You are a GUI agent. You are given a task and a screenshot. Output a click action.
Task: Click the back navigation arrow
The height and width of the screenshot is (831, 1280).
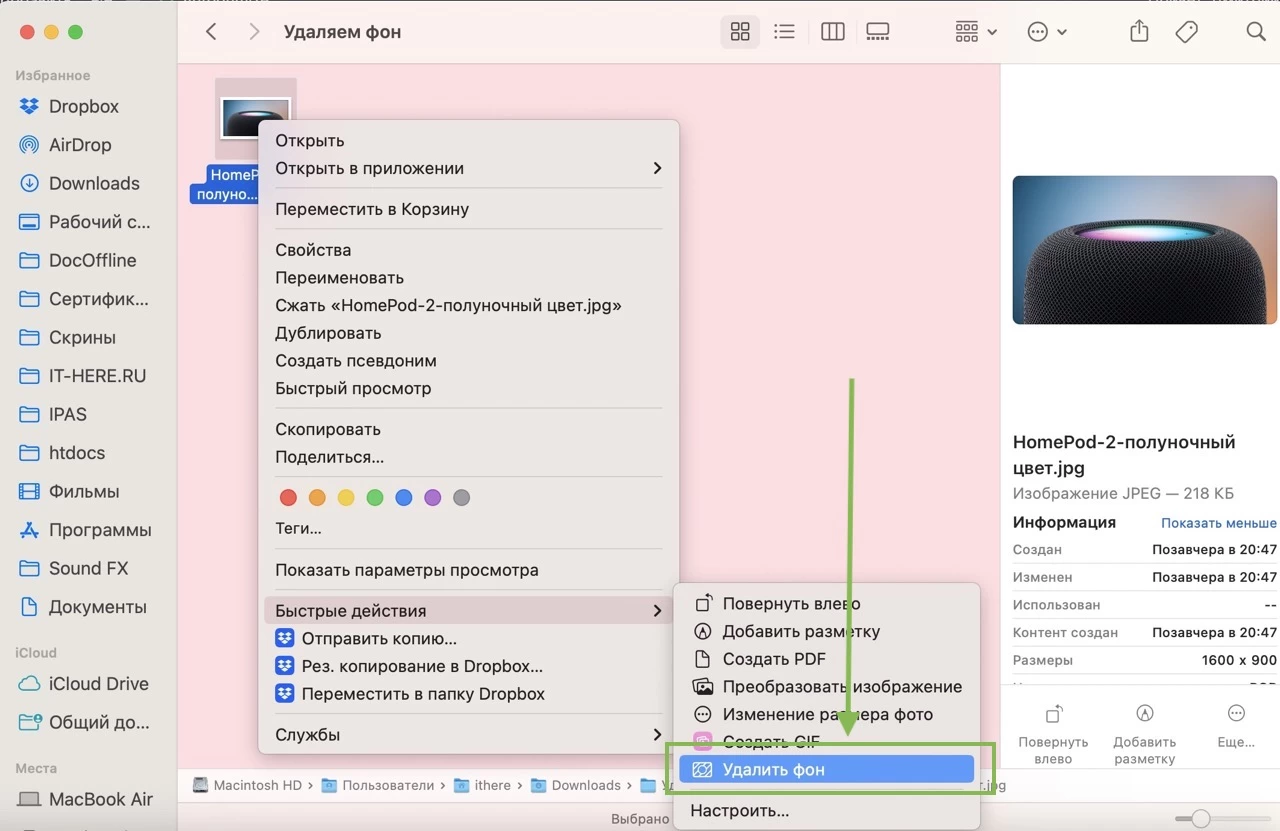pyautogui.click(x=211, y=31)
